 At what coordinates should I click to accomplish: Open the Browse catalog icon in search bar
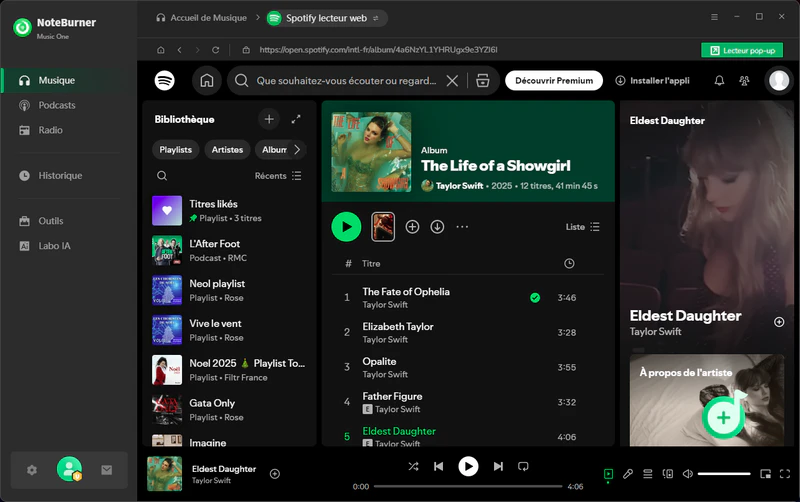pos(482,81)
